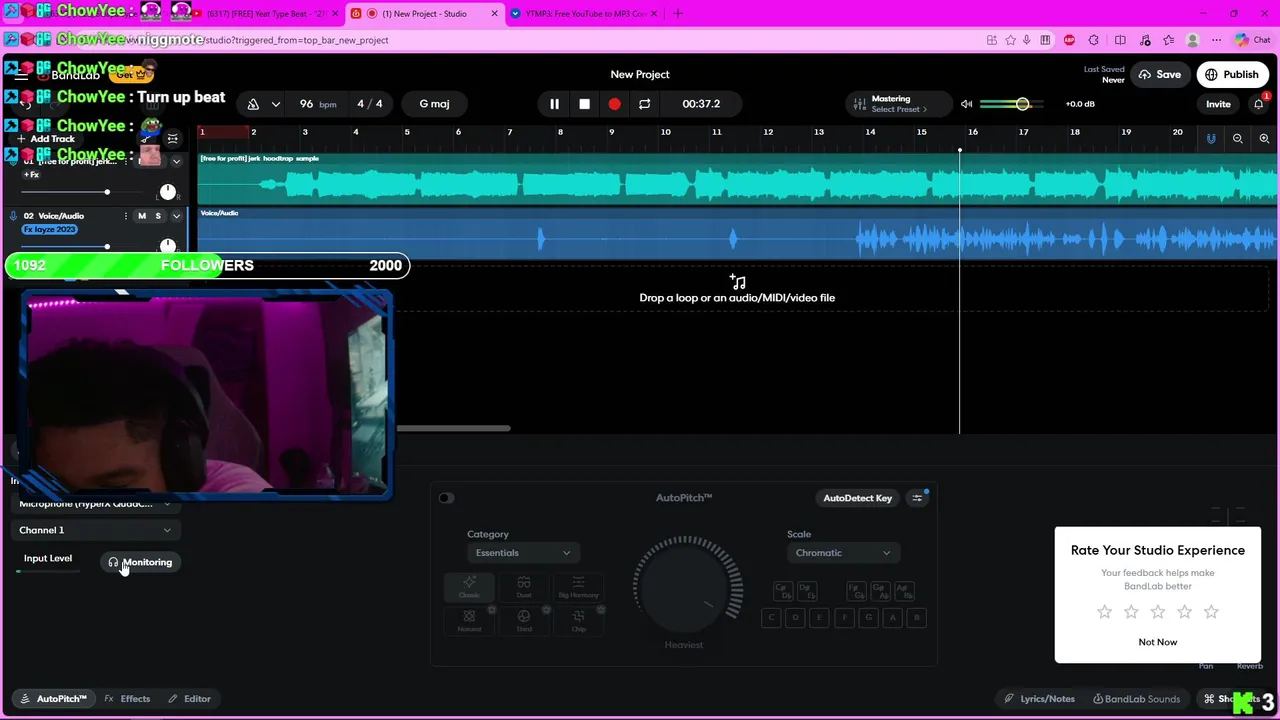Pause playback with the pause button

click(x=554, y=104)
